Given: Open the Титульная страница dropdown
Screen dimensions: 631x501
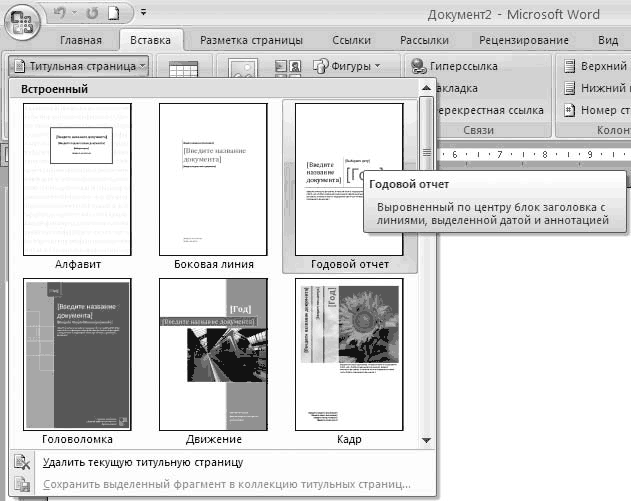Looking at the screenshot, I should [79, 66].
